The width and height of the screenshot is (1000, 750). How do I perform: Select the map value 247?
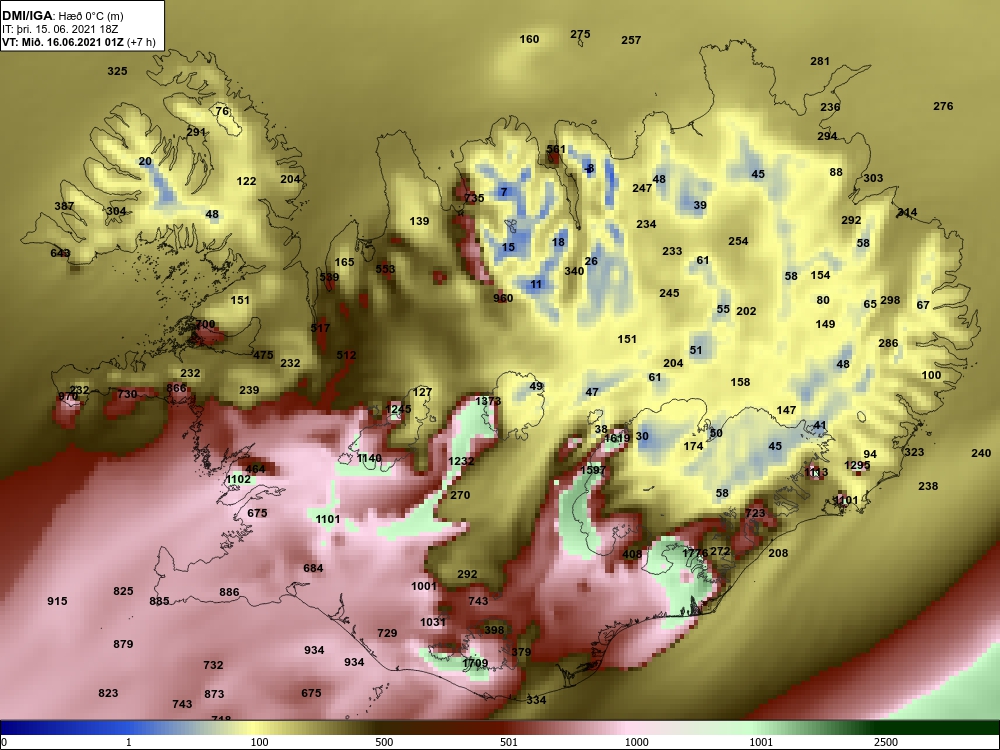pos(642,189)
